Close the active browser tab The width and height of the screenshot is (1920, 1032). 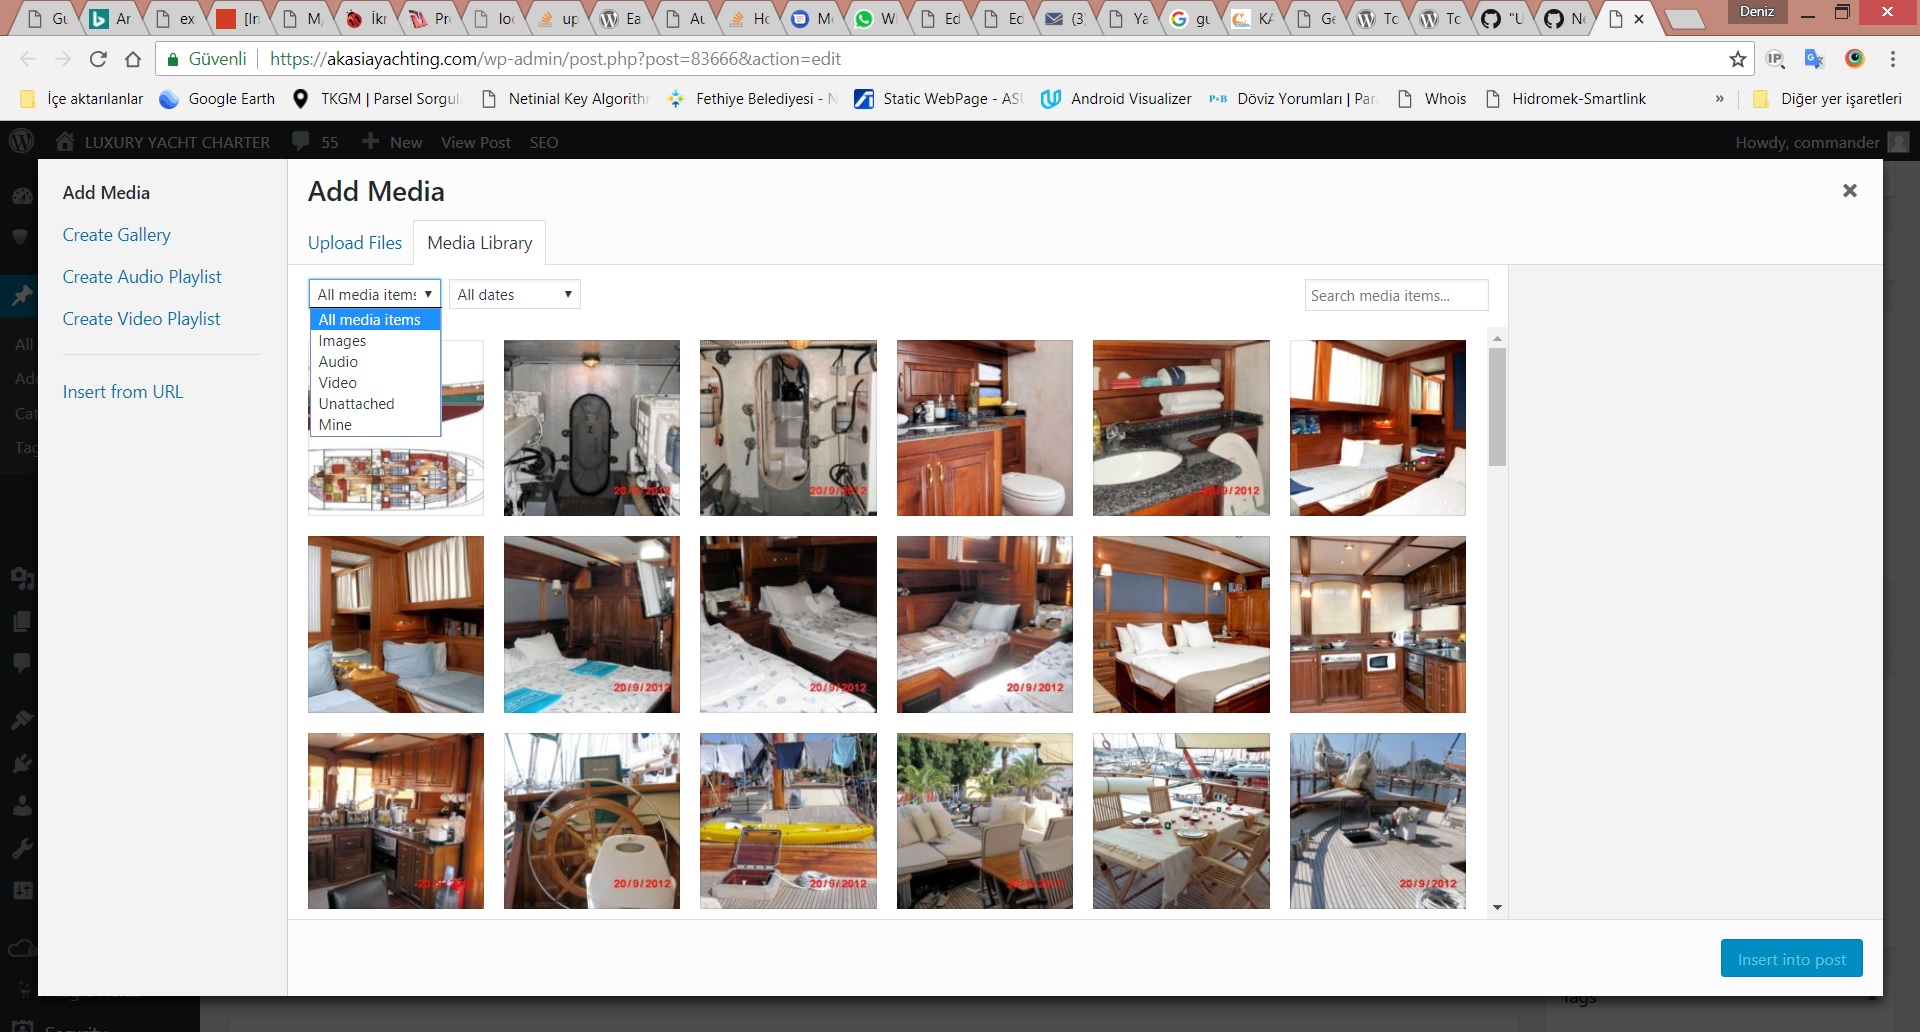tap(1639, 19)
